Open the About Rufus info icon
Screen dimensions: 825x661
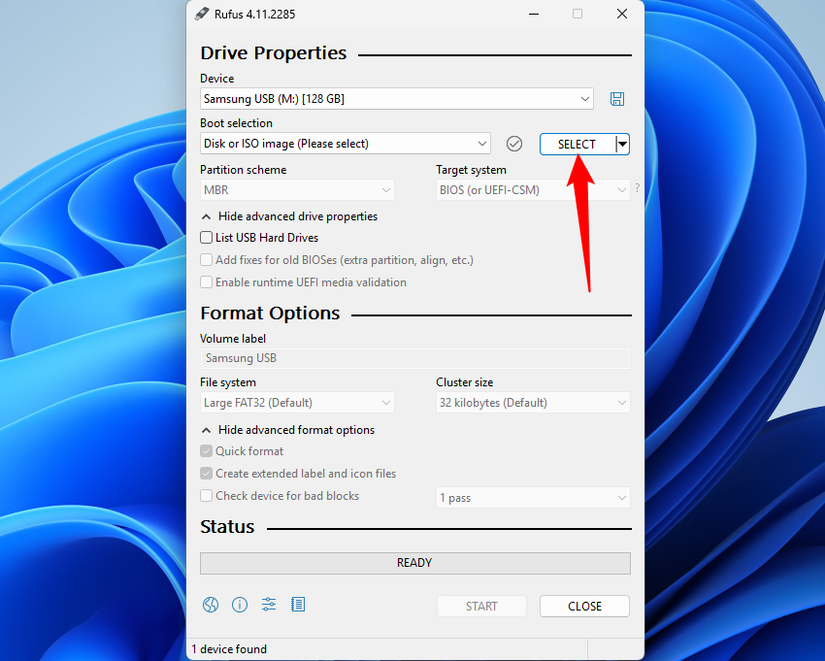pos(239,604)
